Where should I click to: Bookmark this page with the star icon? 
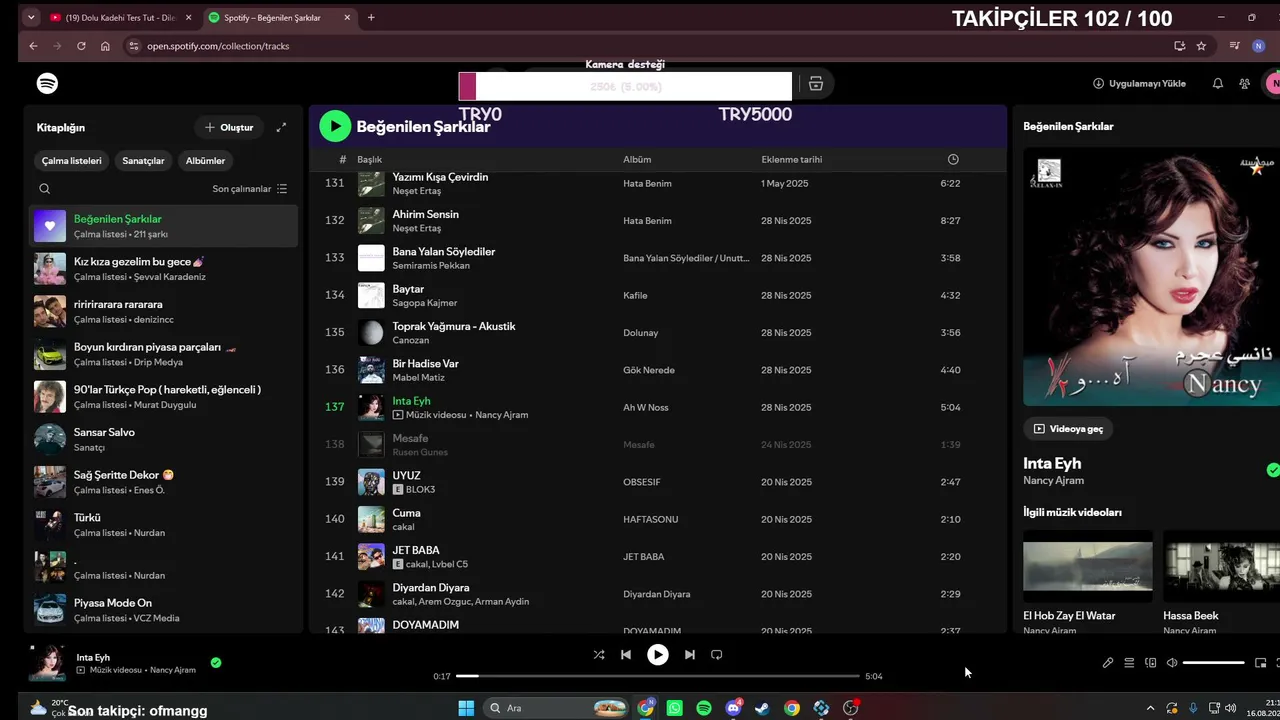(x=1201, y=46)
